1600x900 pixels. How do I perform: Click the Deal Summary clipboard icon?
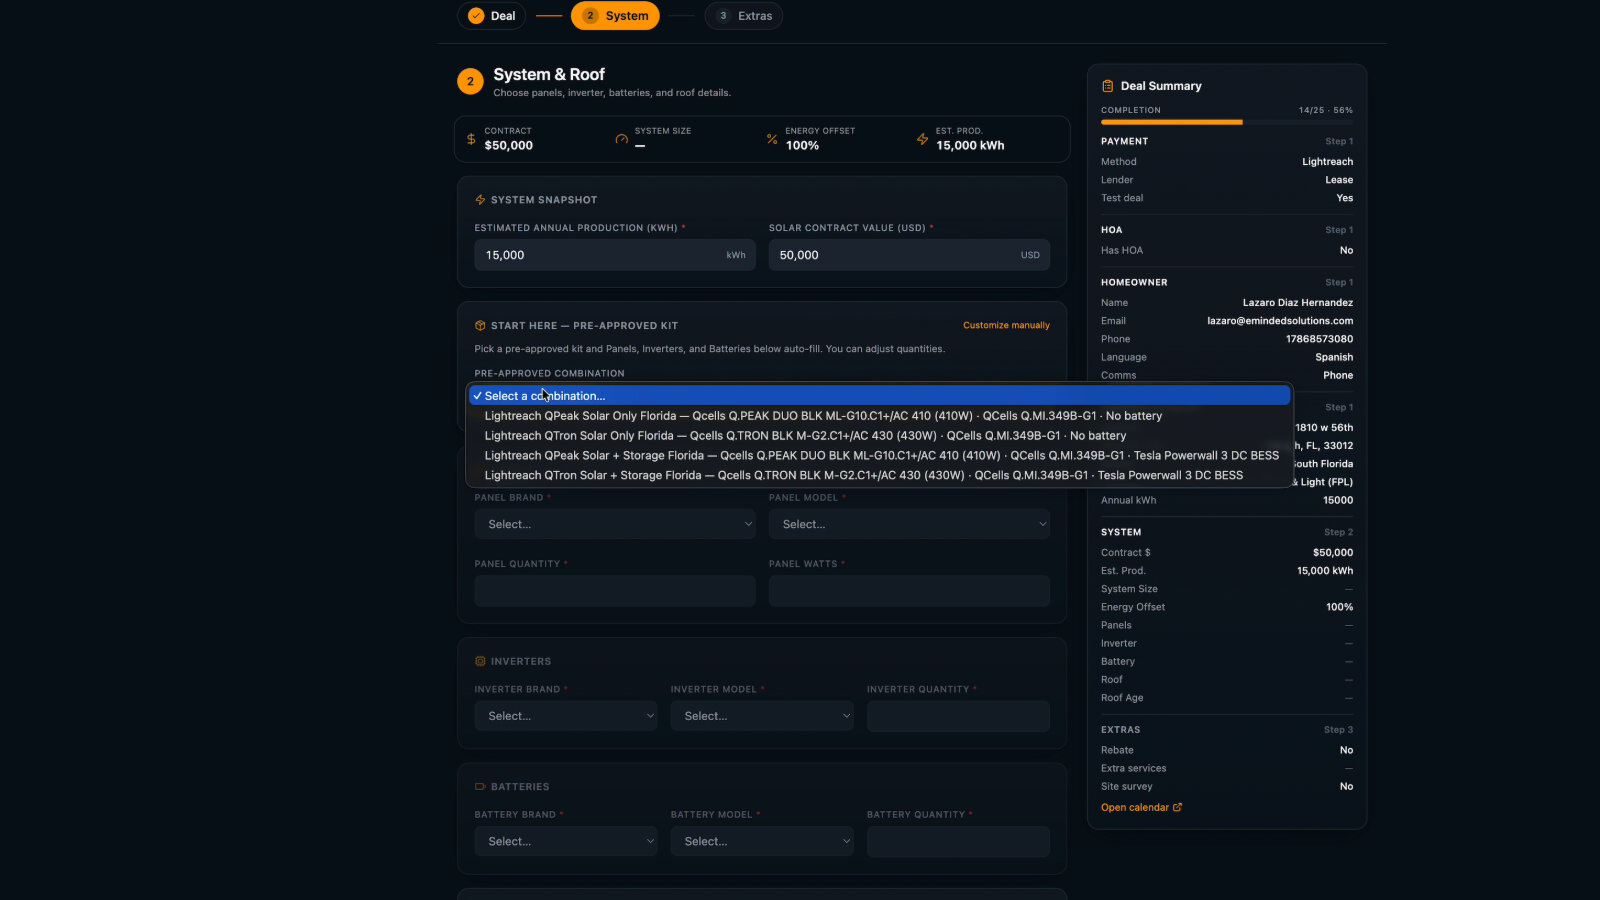[x=1108, y=86]
